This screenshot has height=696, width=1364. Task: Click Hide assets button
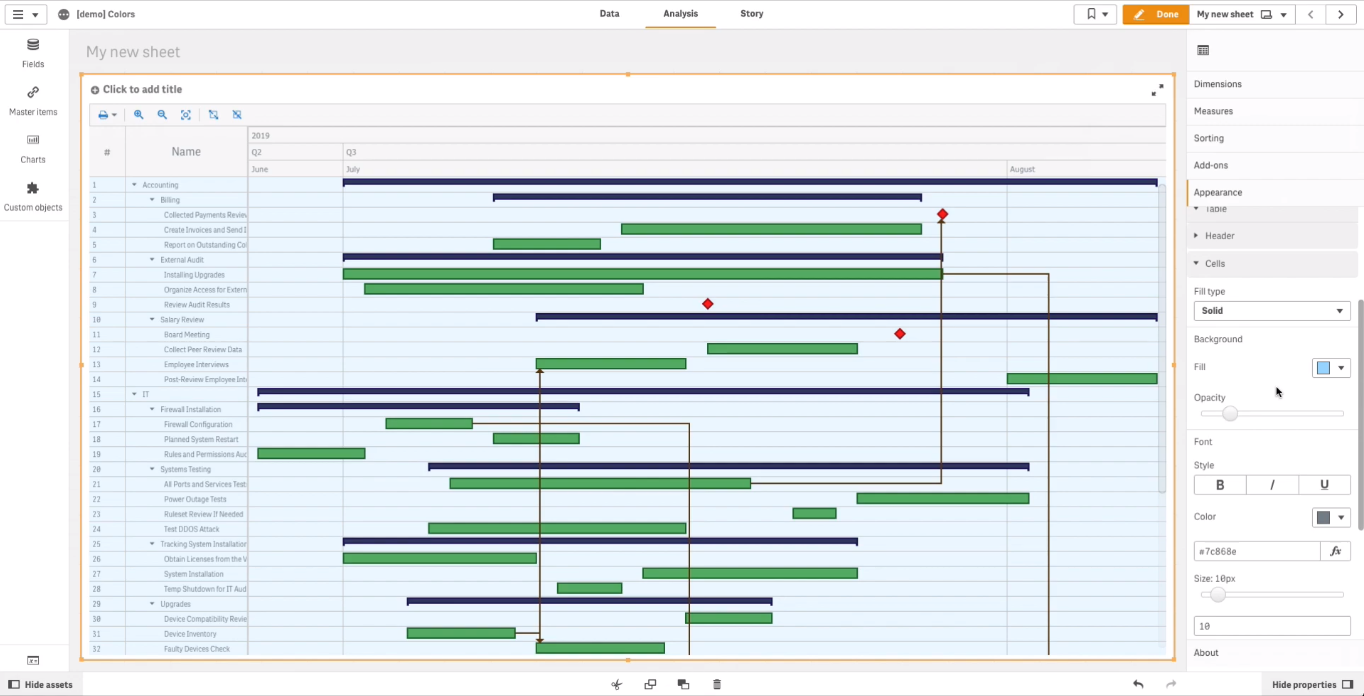click(x=40, y=685)
